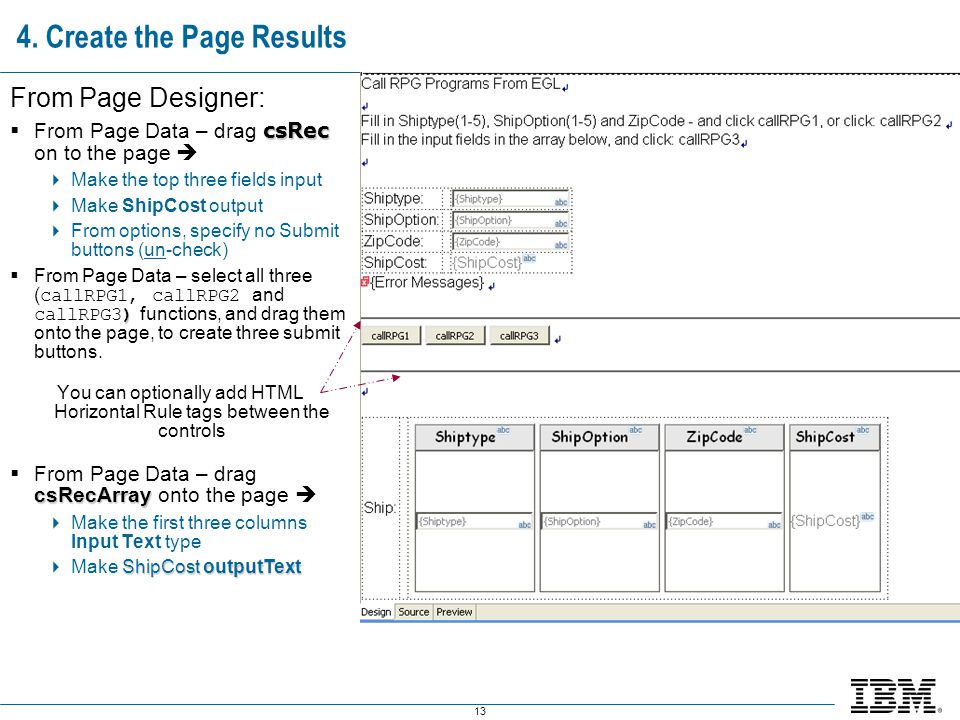Click the {Shiptype} input in table column
Image resolution: width=960 pixels, height=720 pixels.
tap(474, 522)
